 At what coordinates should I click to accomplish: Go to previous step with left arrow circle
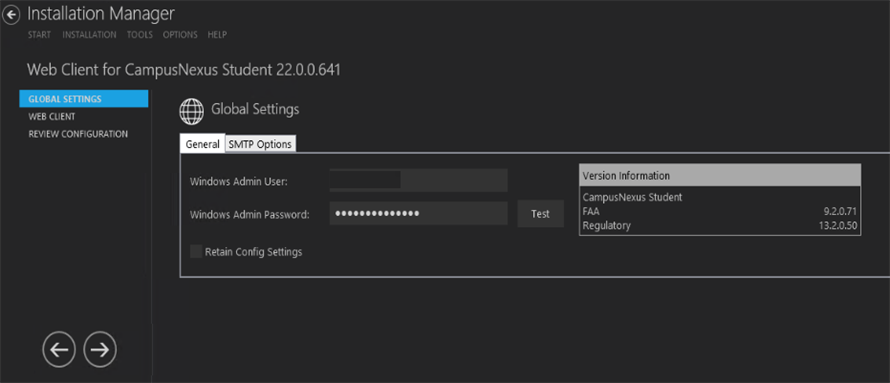pyautogui.click(x=59, y=350)
